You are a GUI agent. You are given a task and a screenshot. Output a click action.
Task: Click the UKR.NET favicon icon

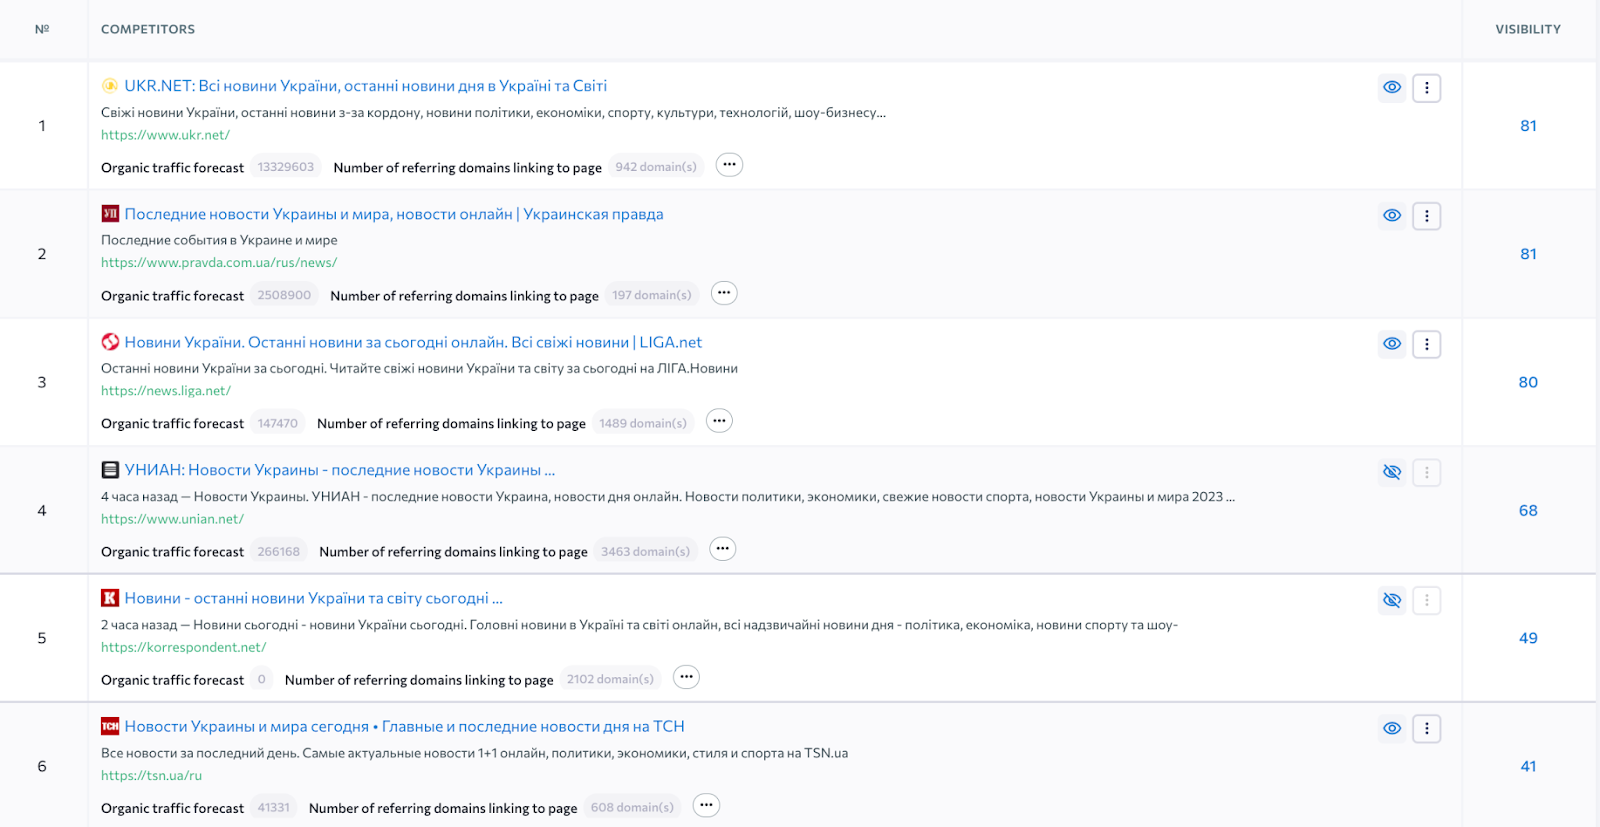click(110, 86)
